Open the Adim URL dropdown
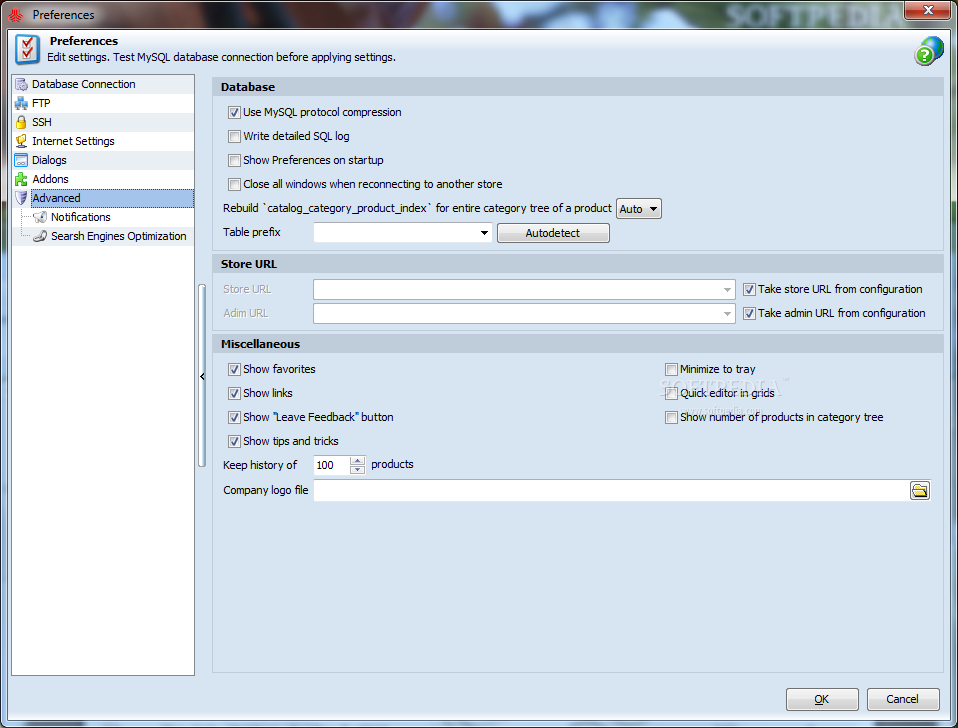This screenshot has width=958, height=728. [x=727, y=313]
